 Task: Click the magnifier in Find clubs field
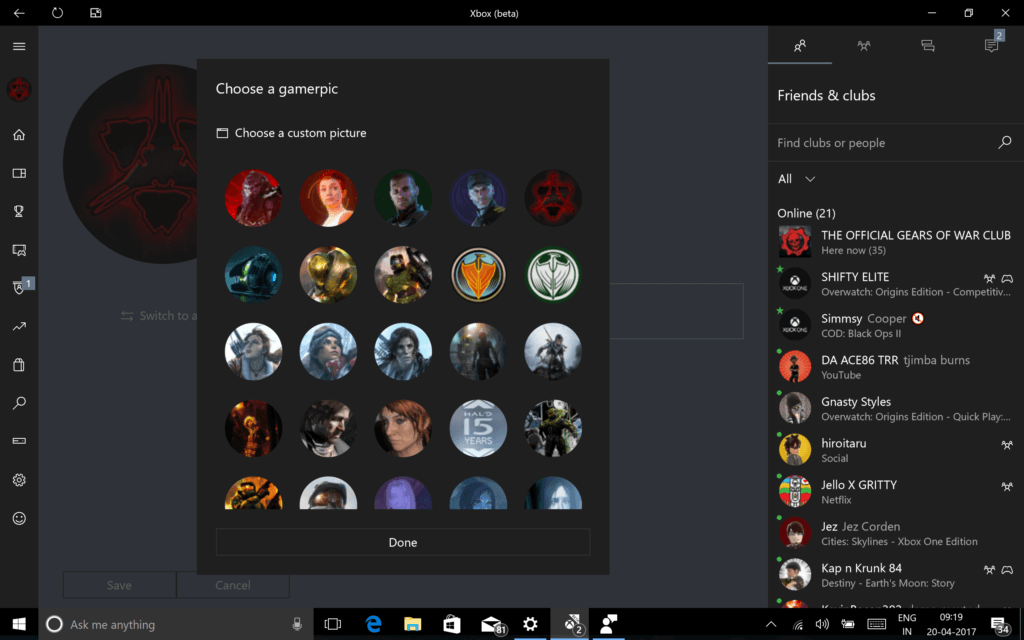[x=1004, y=142]
